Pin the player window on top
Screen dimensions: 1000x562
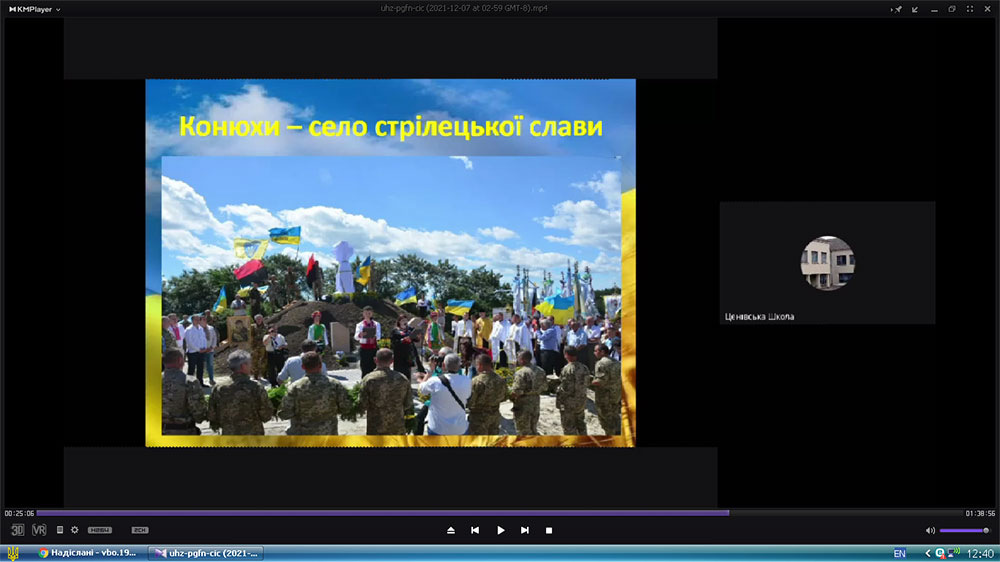click(x=897, y=10)
